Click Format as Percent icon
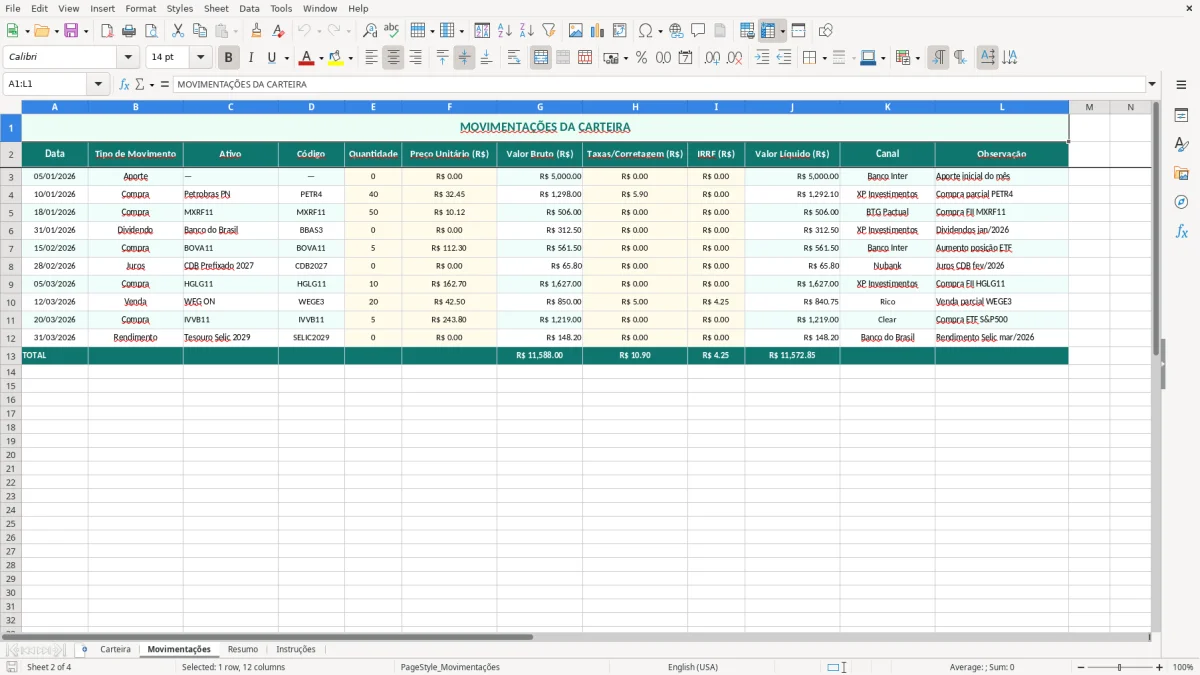 pos(642,58)
